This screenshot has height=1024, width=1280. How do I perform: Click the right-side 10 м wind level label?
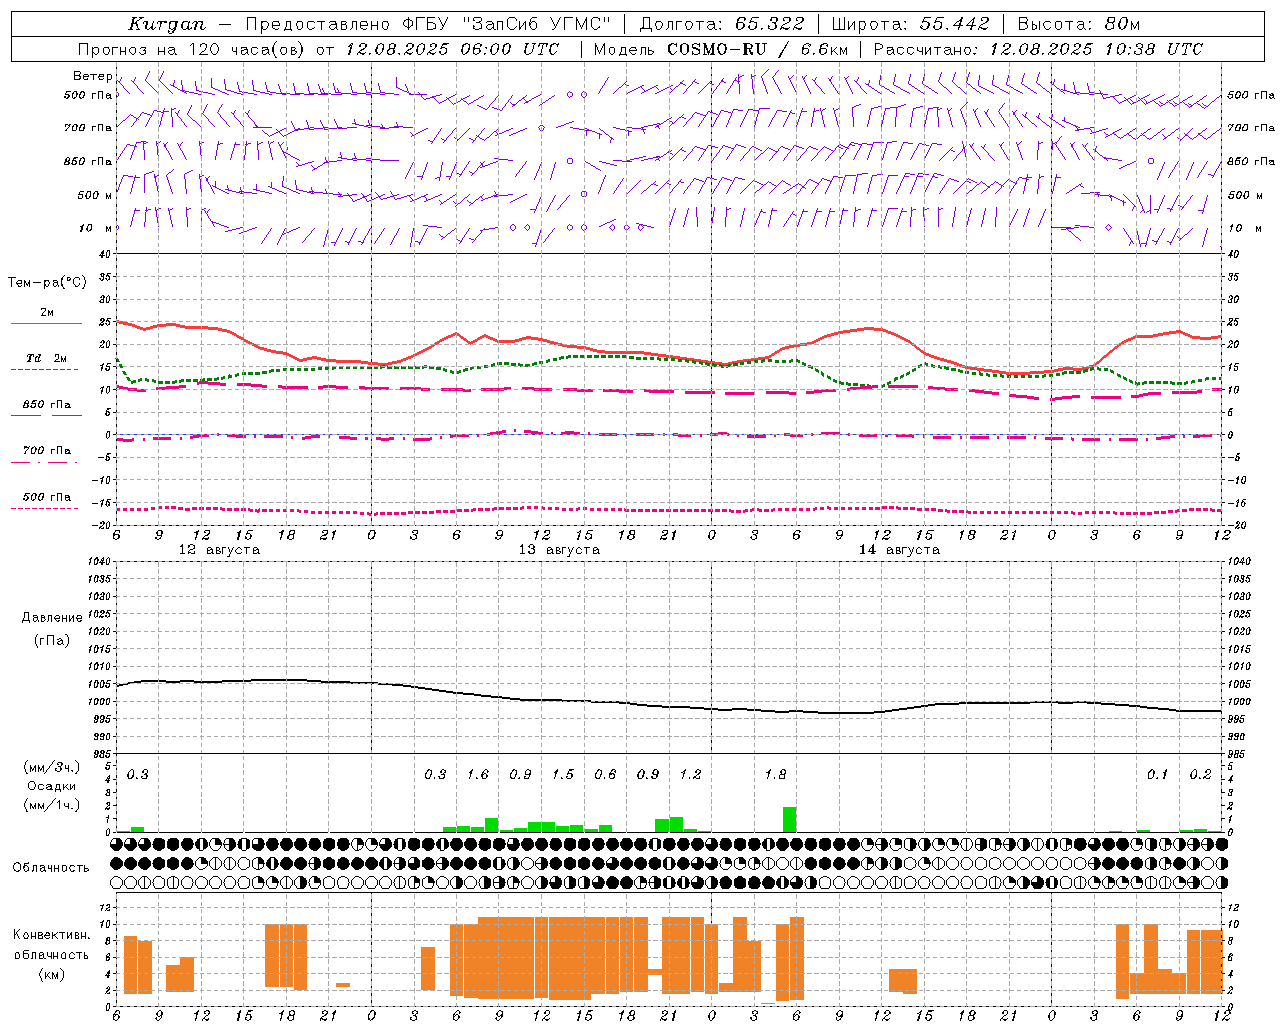[1245, 228]
